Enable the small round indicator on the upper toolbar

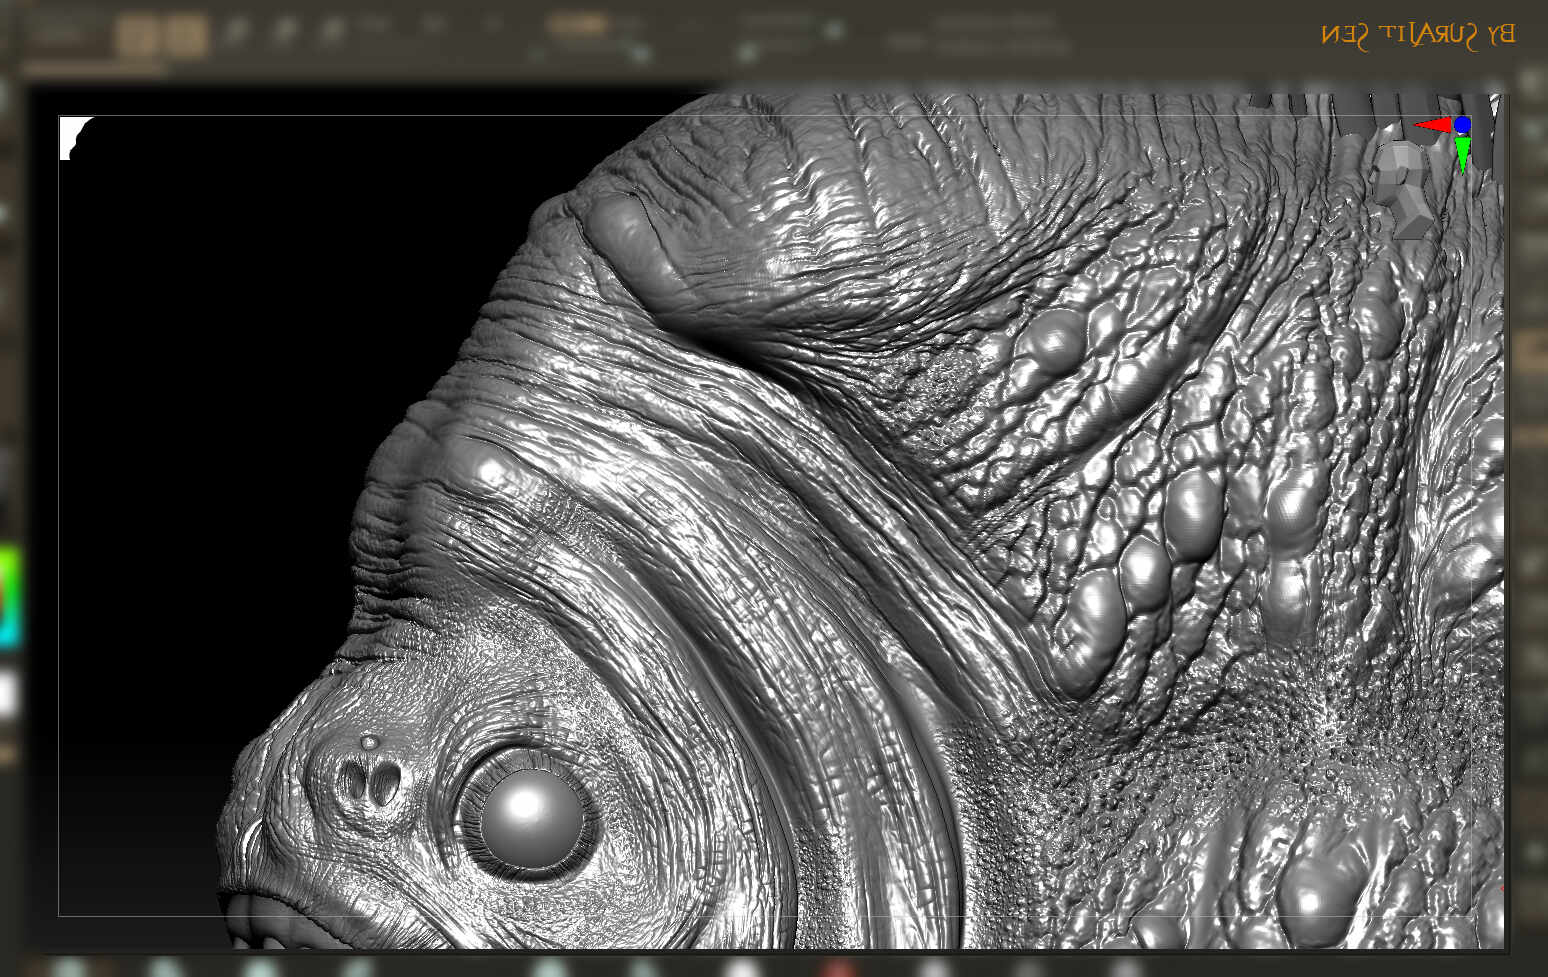(833, 29)
